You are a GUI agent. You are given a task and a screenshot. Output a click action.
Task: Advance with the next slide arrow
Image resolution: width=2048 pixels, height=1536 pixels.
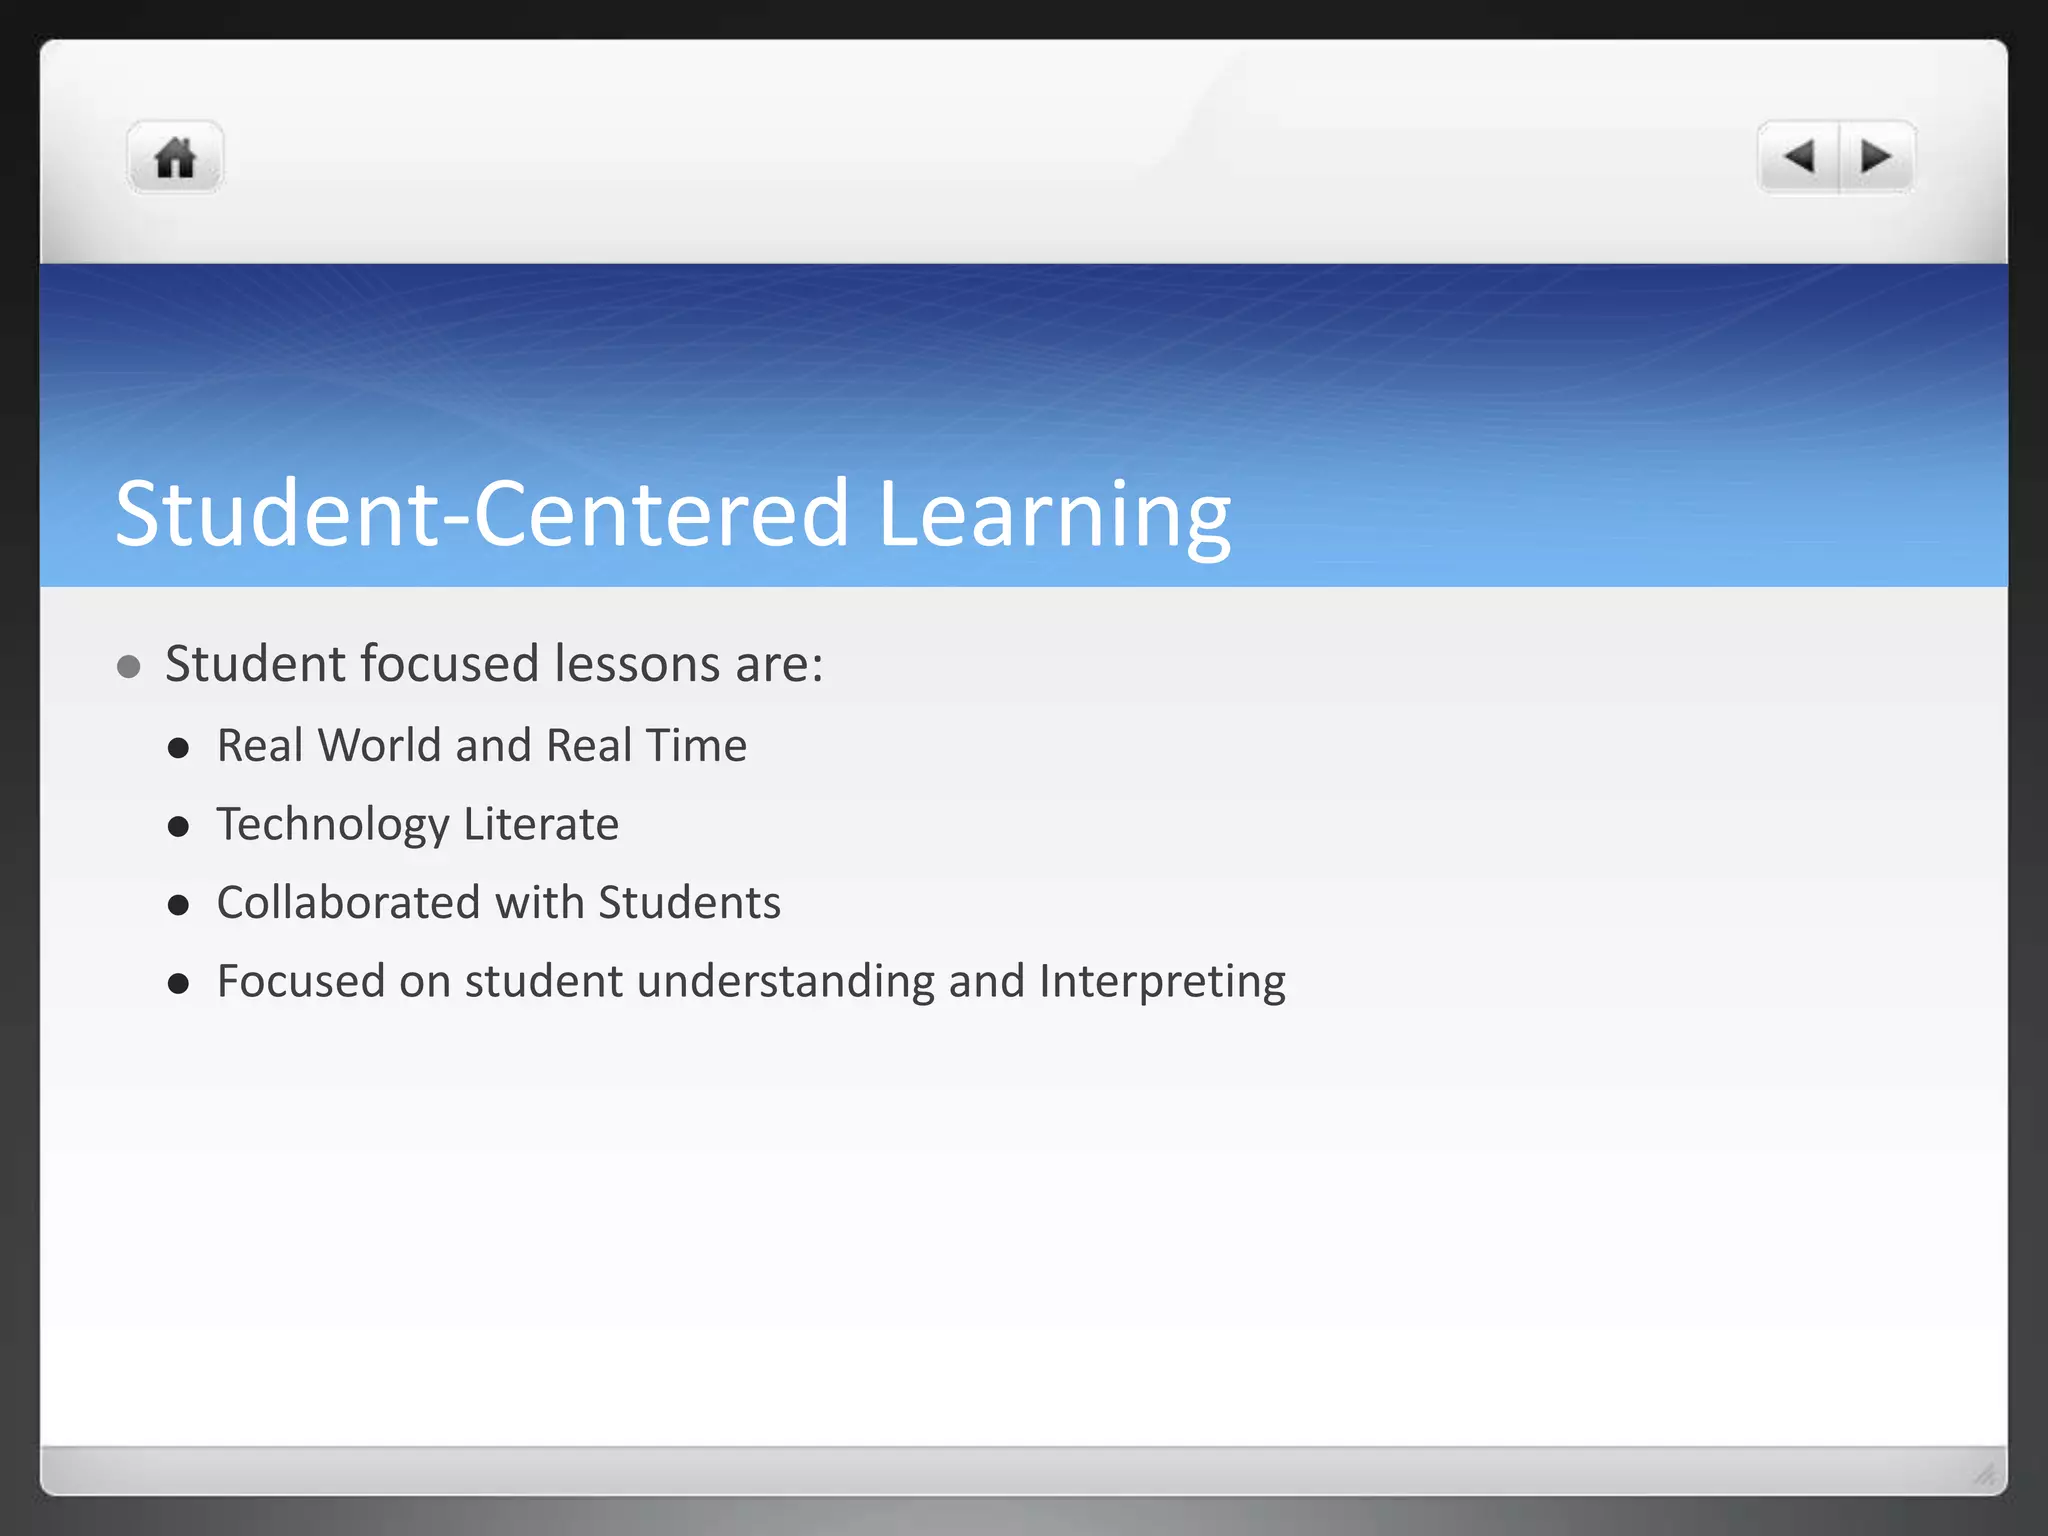coord(1877,157)
